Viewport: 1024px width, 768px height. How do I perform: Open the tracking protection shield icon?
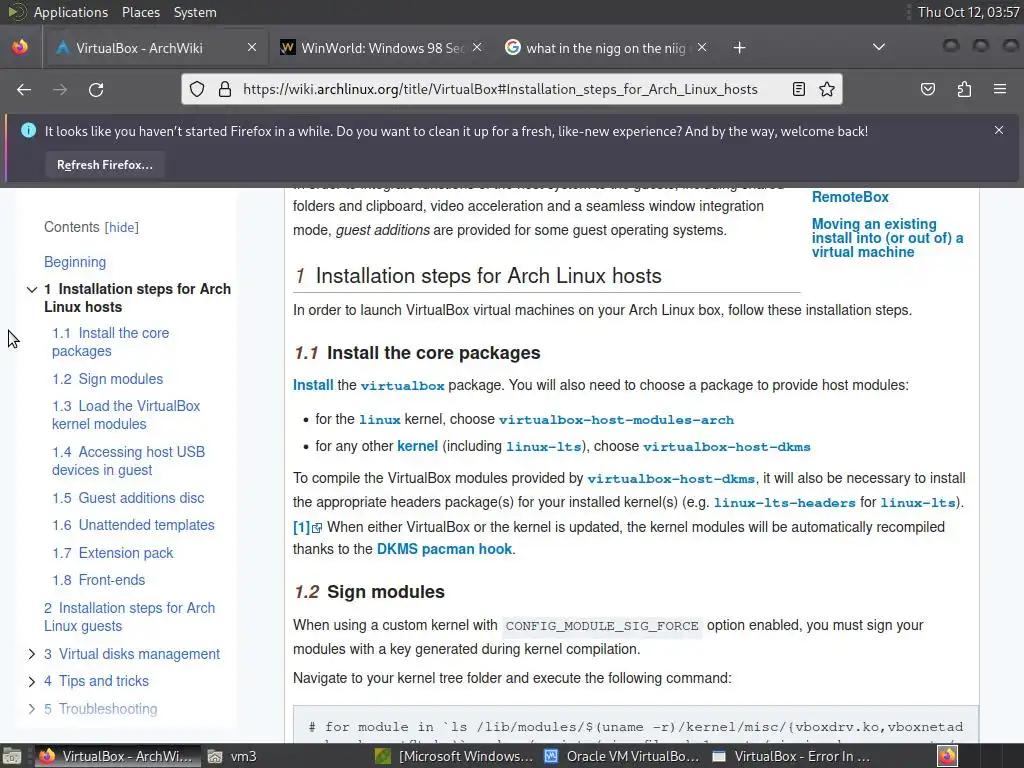(197, 89)
